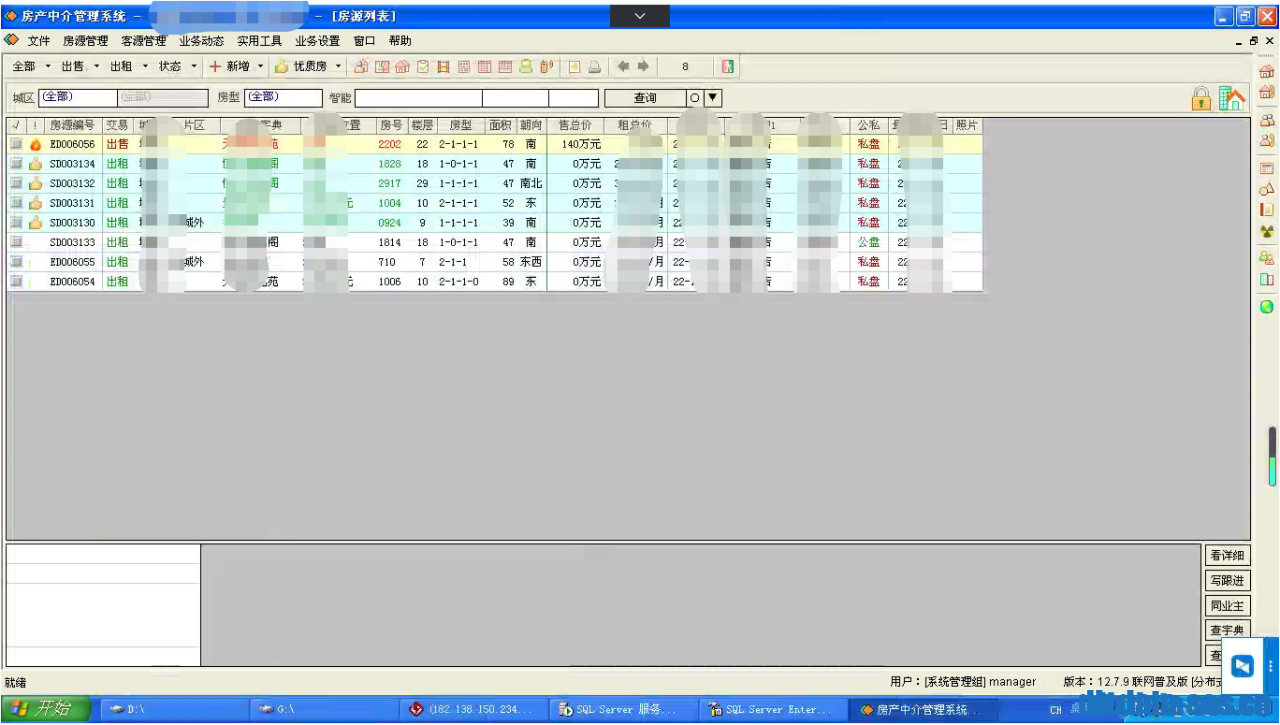
Task: Open the 出租 dropdown arrow
Action: (x=145, y=66)
